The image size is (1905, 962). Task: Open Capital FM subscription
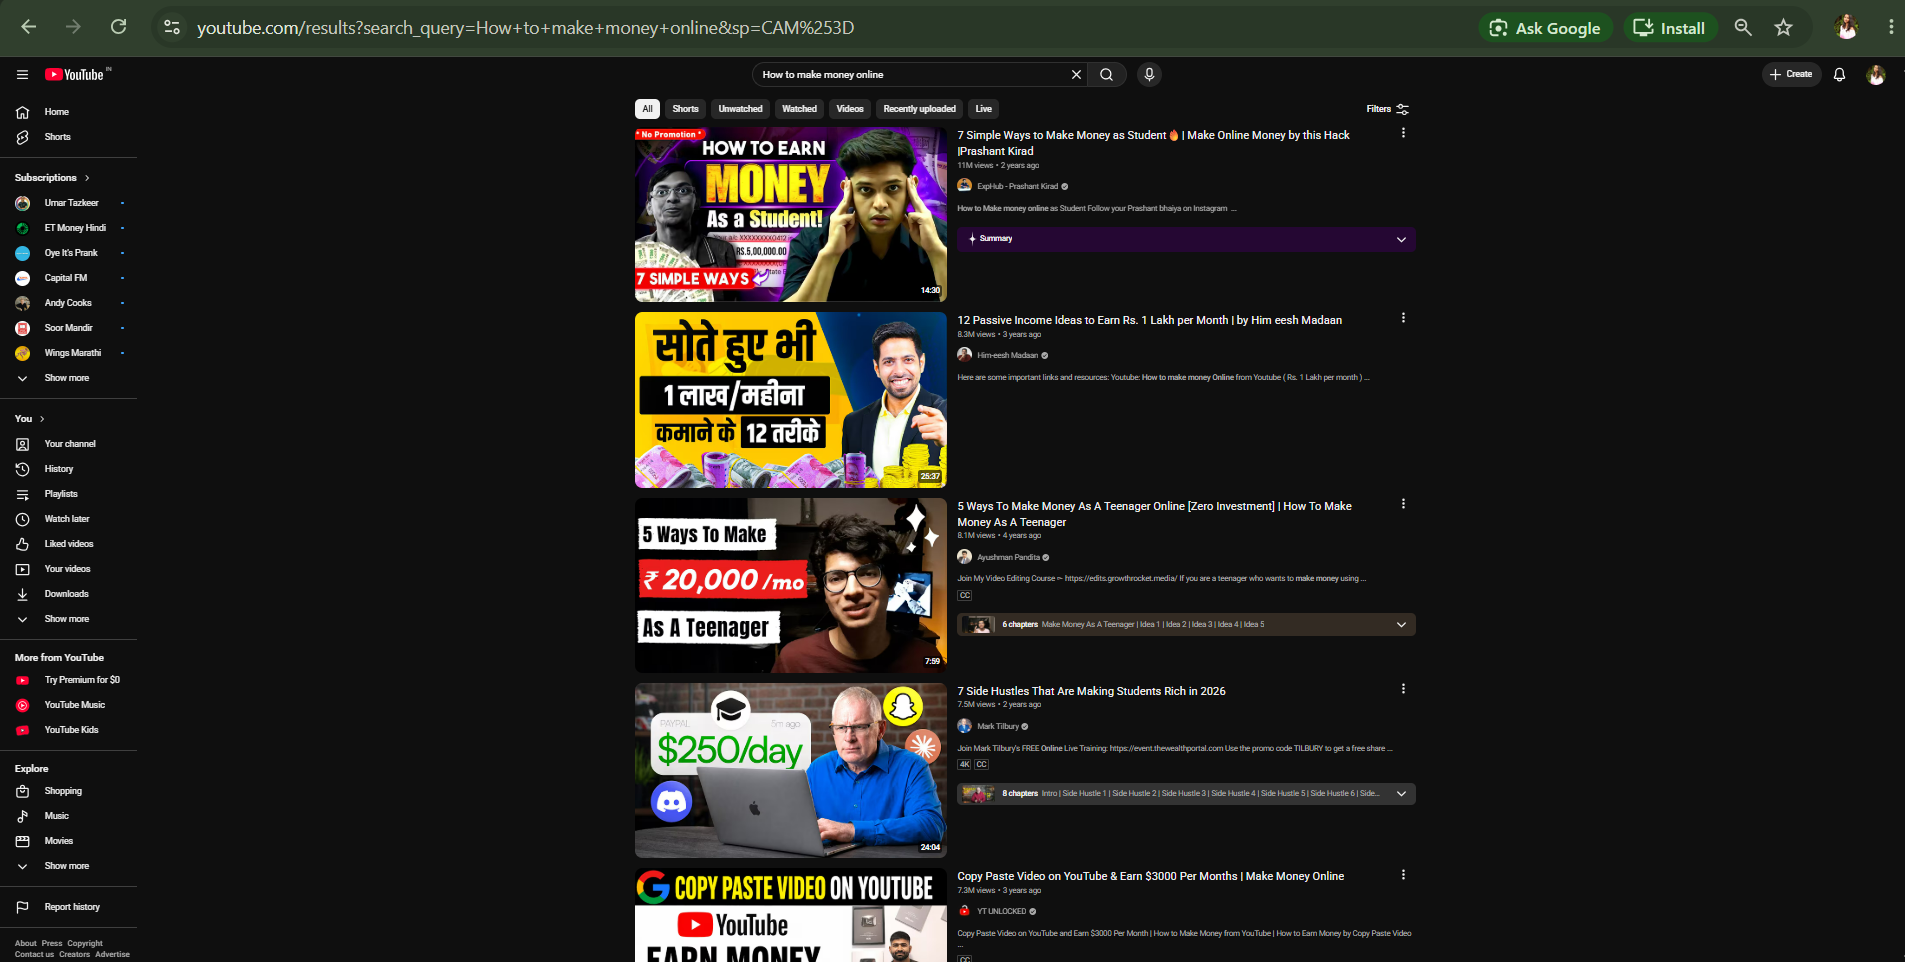68,278
